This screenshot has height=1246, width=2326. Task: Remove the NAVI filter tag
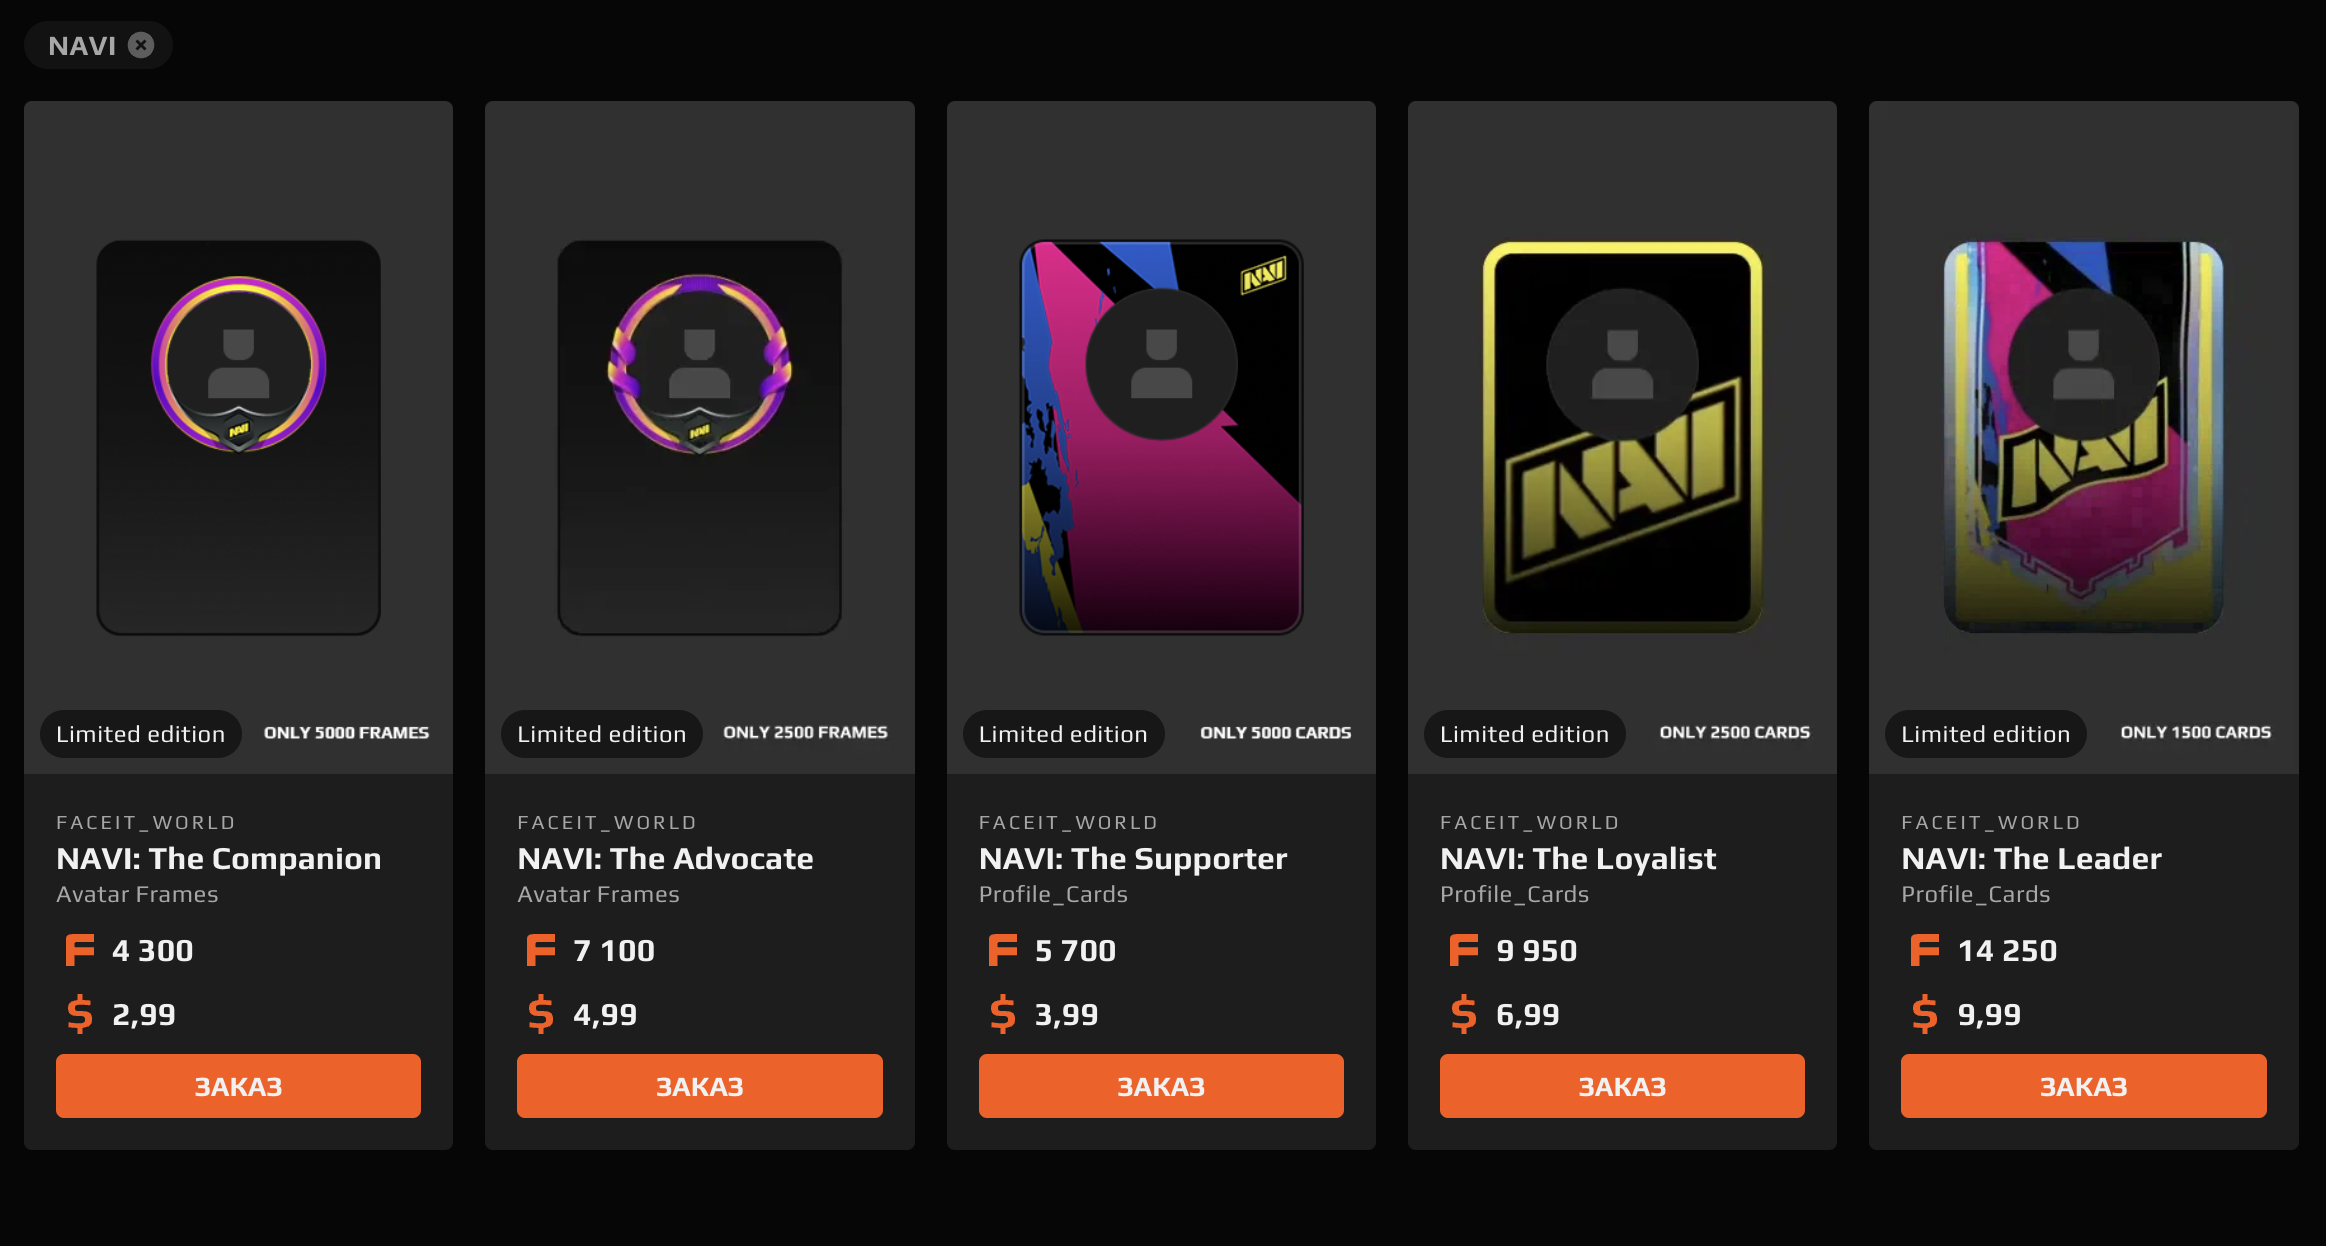(x=141, y=45)
